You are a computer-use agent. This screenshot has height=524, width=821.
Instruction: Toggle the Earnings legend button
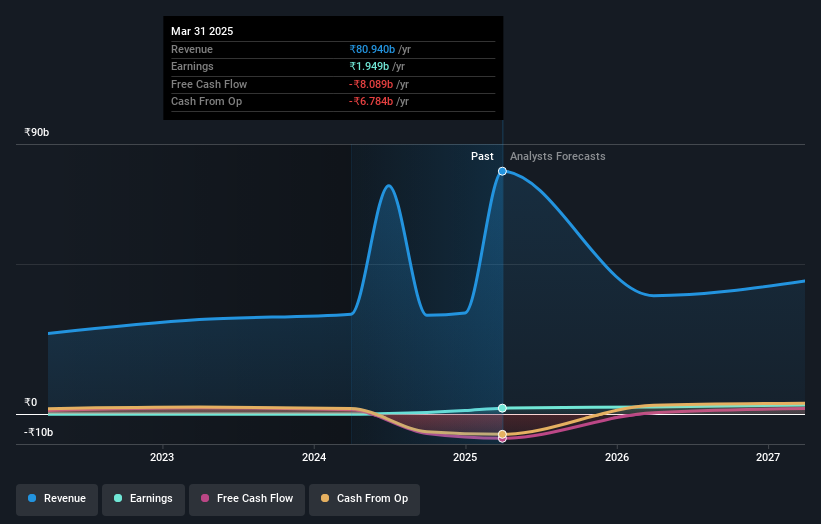143,499
